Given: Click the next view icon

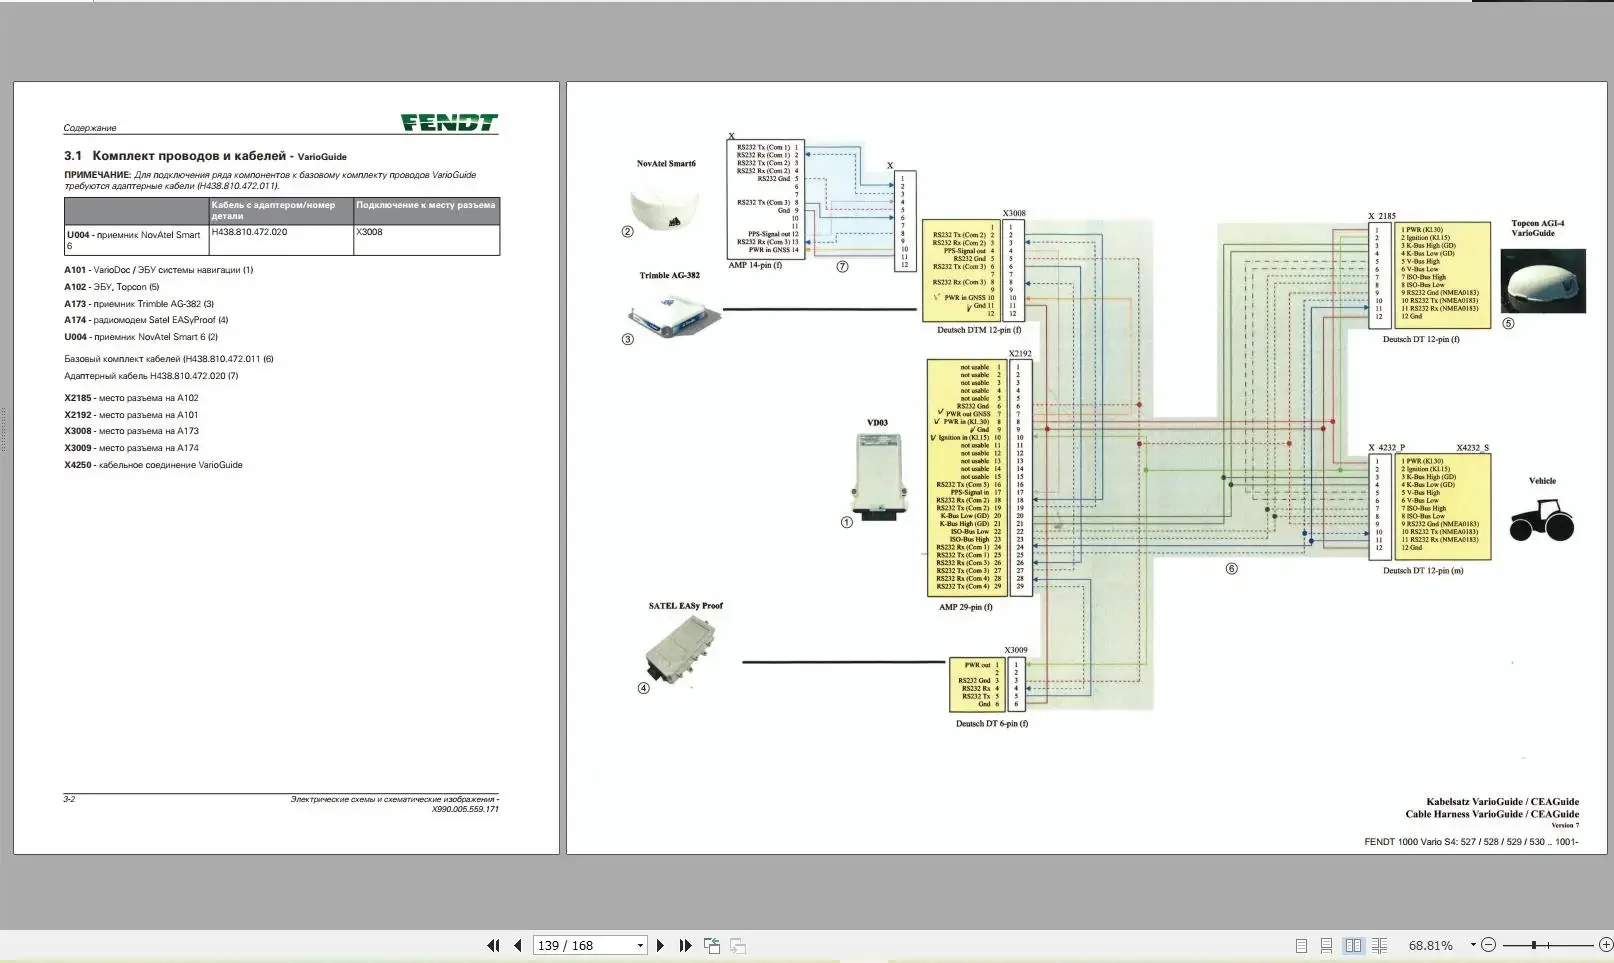Looking at the screenshot, I should [x=738, y=945].
